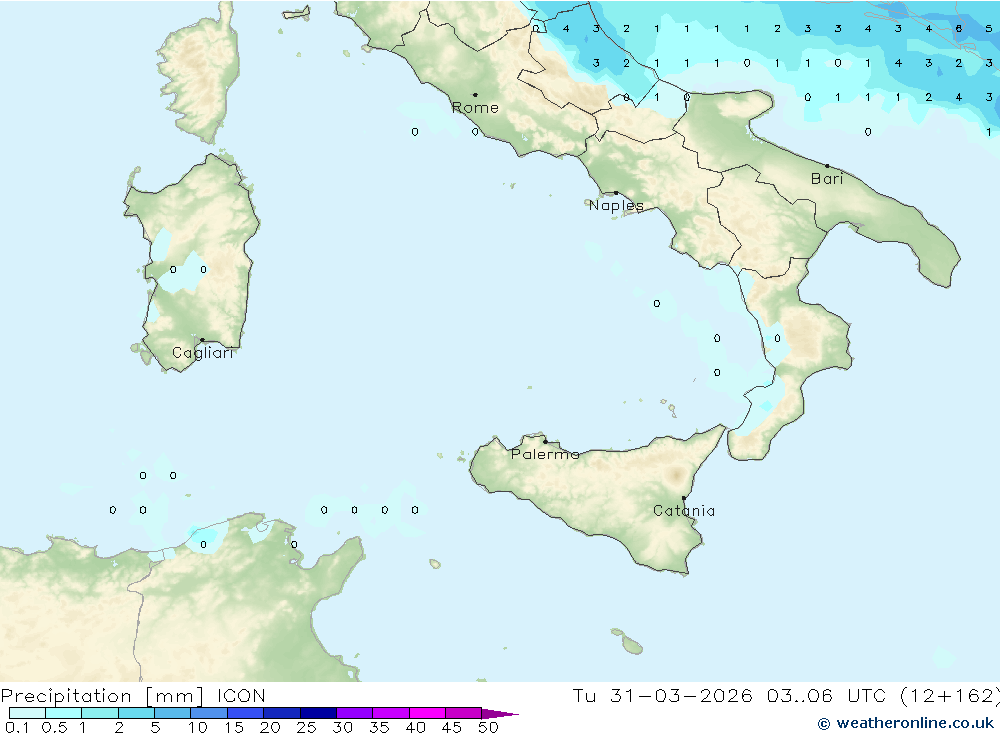Image resolution: width=1000 pixels, height=733 pixels.
Task: Select the Catania city label
Action: point(684,510)
